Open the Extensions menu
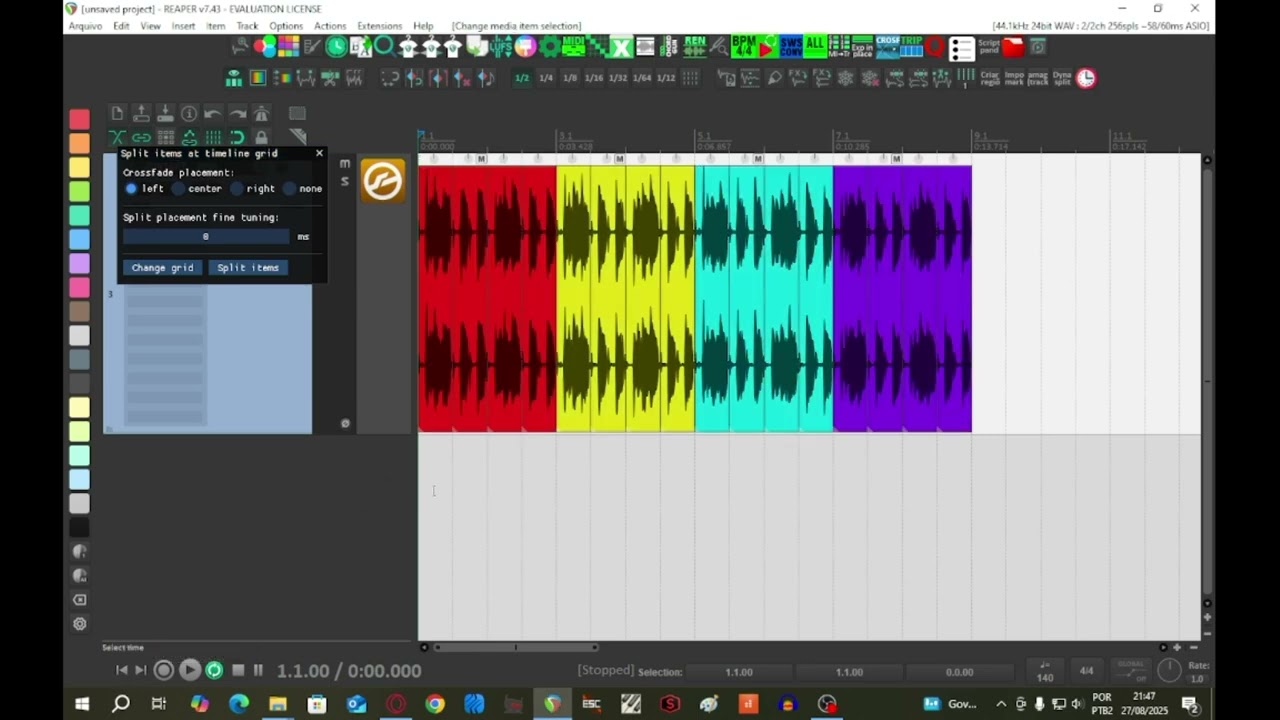The height and width of the screenshot is (720, 1280). click(379, 26)
